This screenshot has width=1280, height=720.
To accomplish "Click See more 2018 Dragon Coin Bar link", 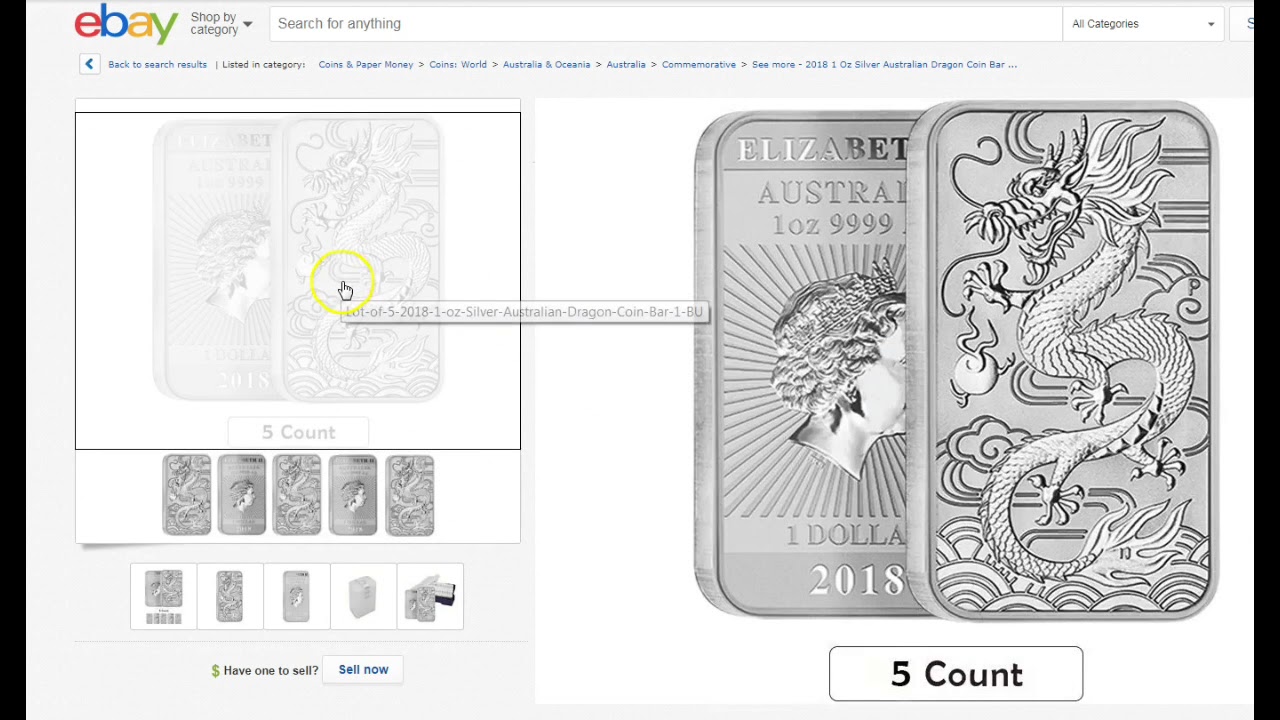I will pos(884,64).
